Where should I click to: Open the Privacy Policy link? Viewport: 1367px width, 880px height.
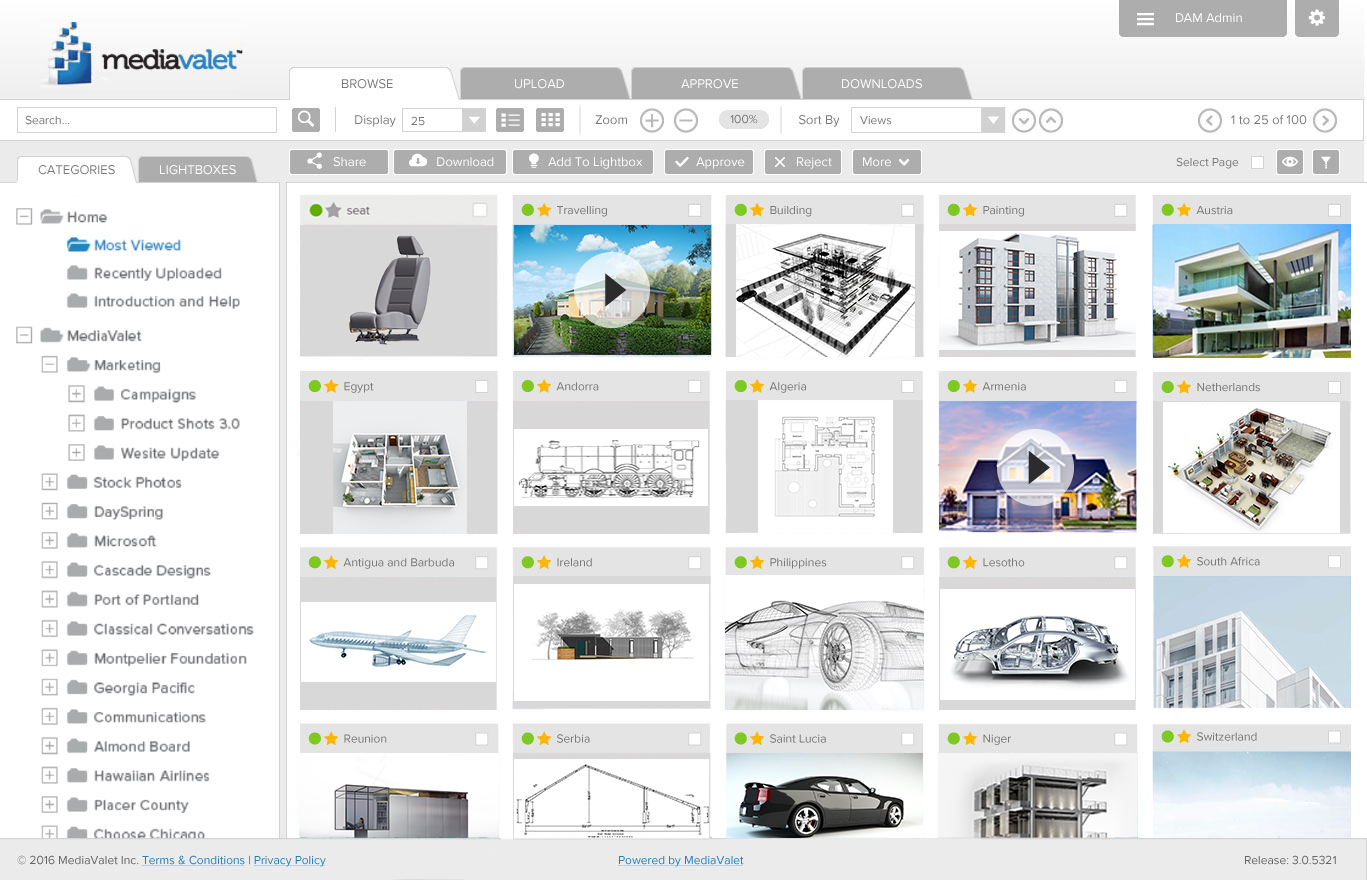tap(290, 860)
